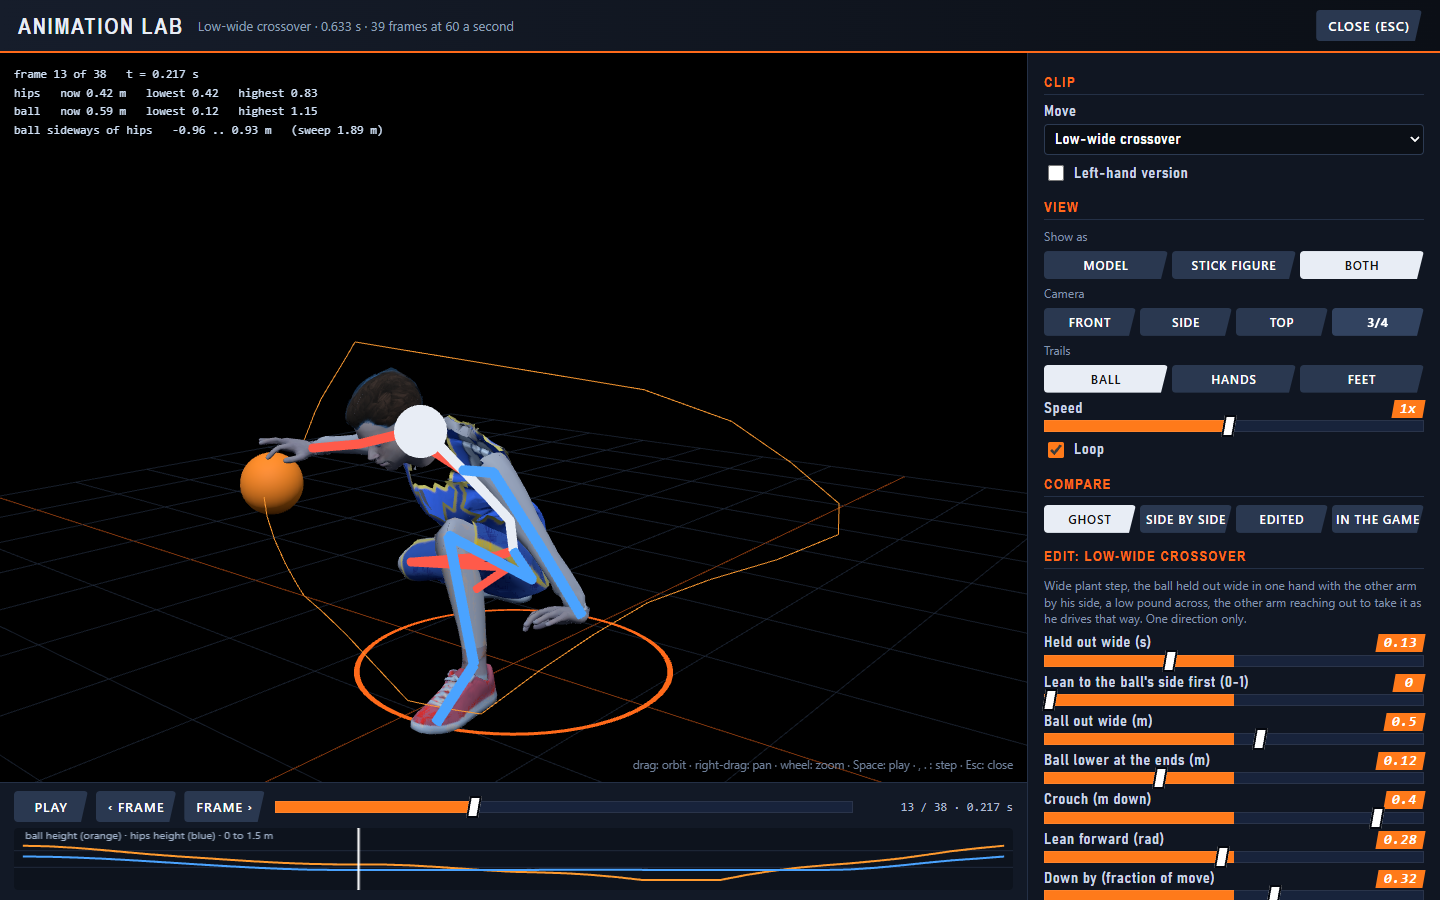
Task: Uncheck the Loop checkbox
Action: click(x=1056, y=450)
